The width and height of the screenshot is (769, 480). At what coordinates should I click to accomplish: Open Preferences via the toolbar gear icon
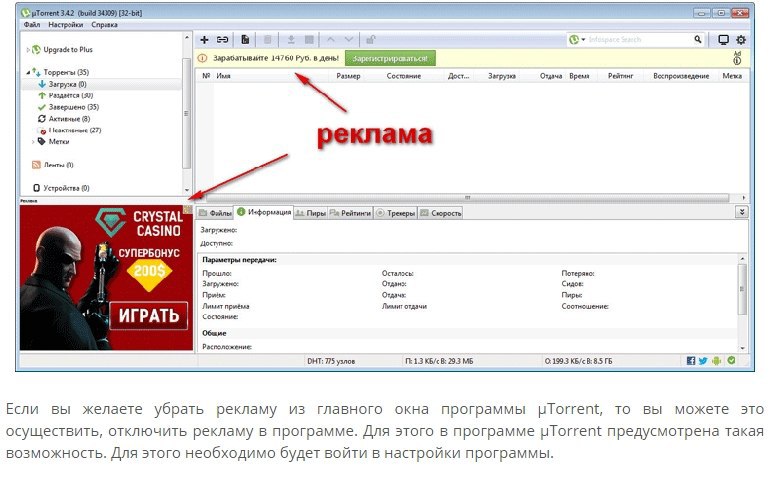(740, 40)
